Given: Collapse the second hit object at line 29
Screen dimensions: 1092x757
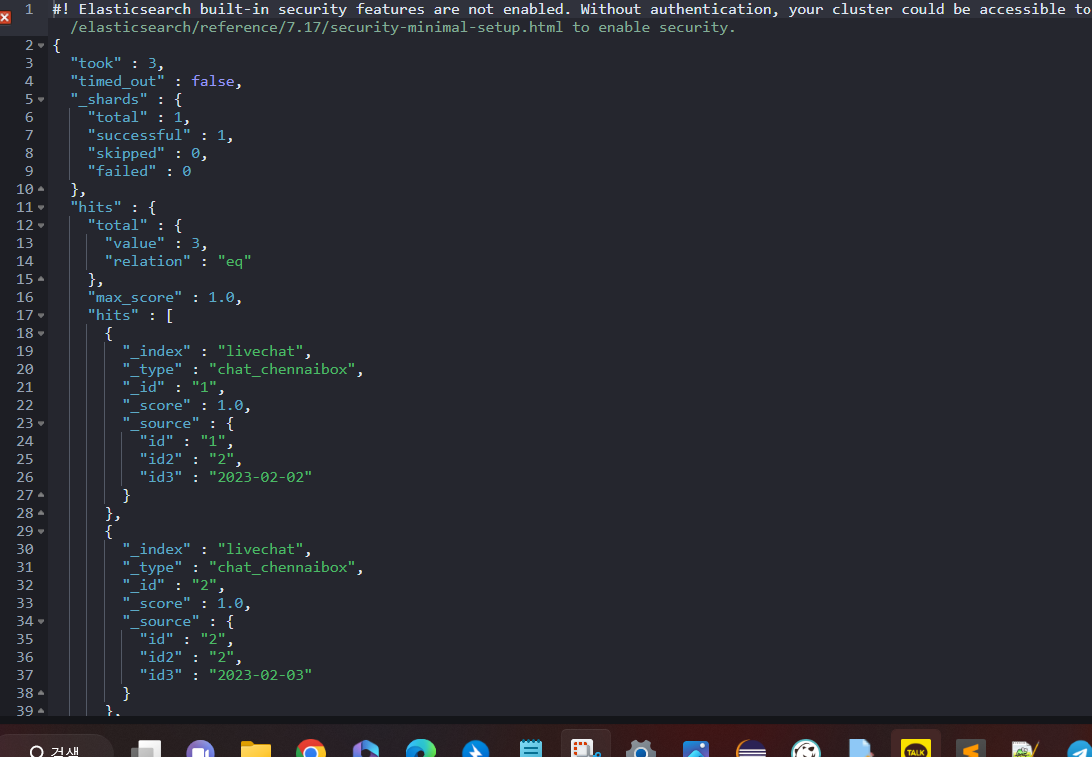Looking at the screenshot, I should [40, 531].
